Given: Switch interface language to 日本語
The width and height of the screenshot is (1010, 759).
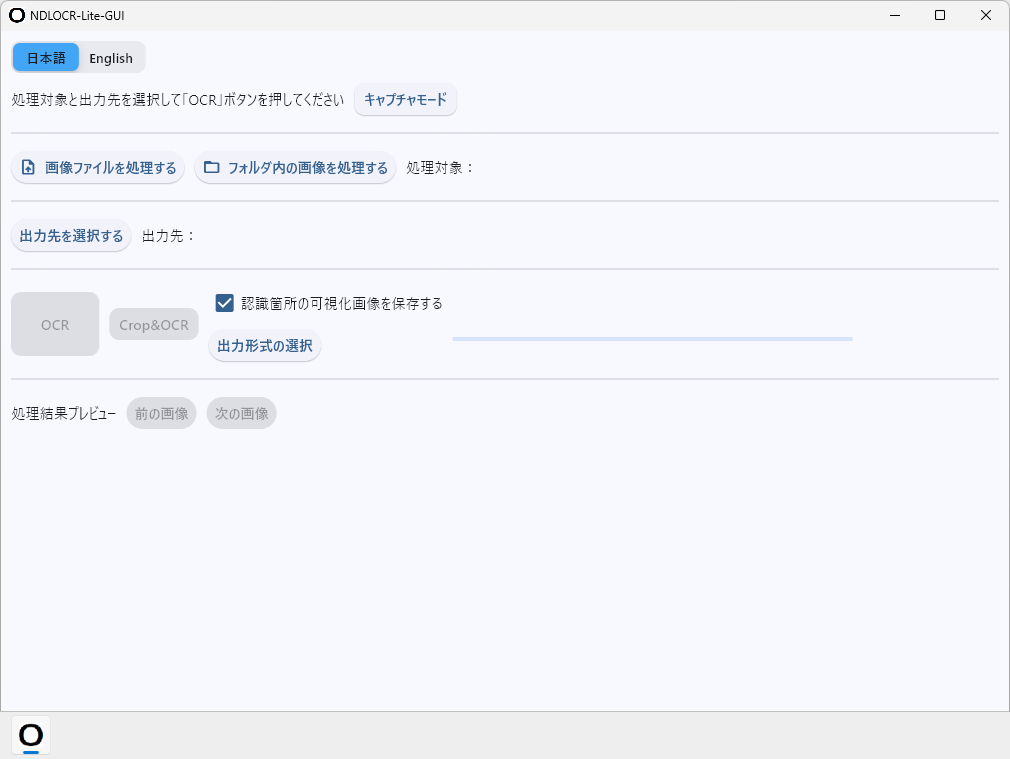Looking at the screenshot, I should pyautogui.click(x=46, y=58).
